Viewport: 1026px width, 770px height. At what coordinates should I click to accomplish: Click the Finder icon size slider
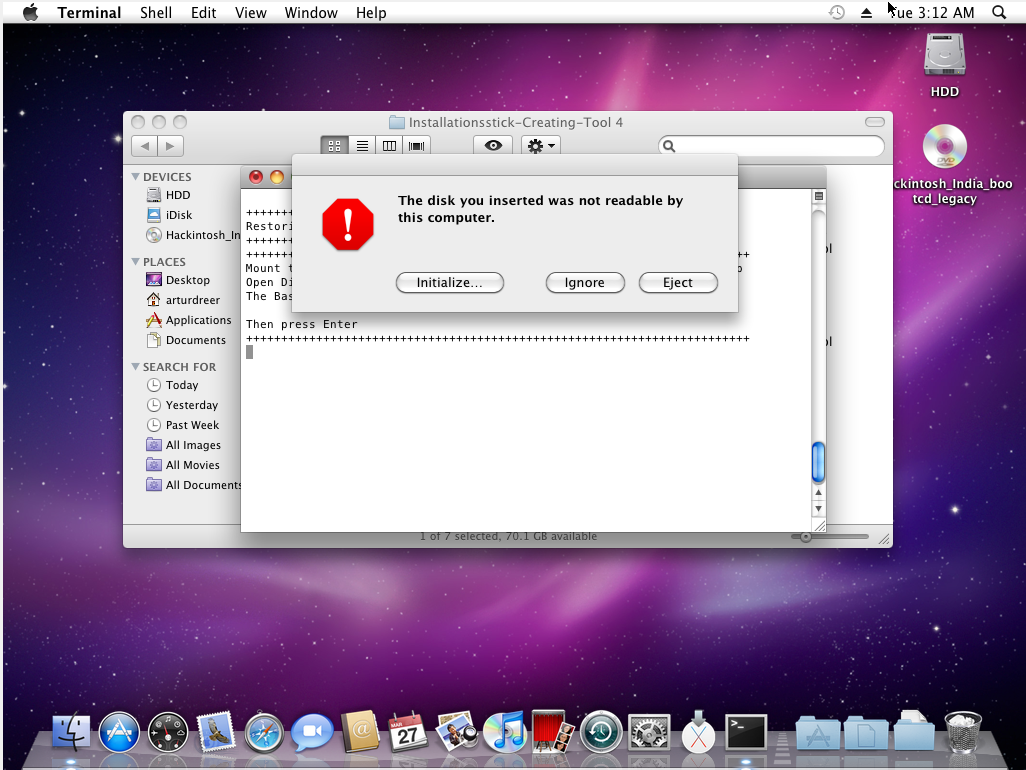coord(829,537)
